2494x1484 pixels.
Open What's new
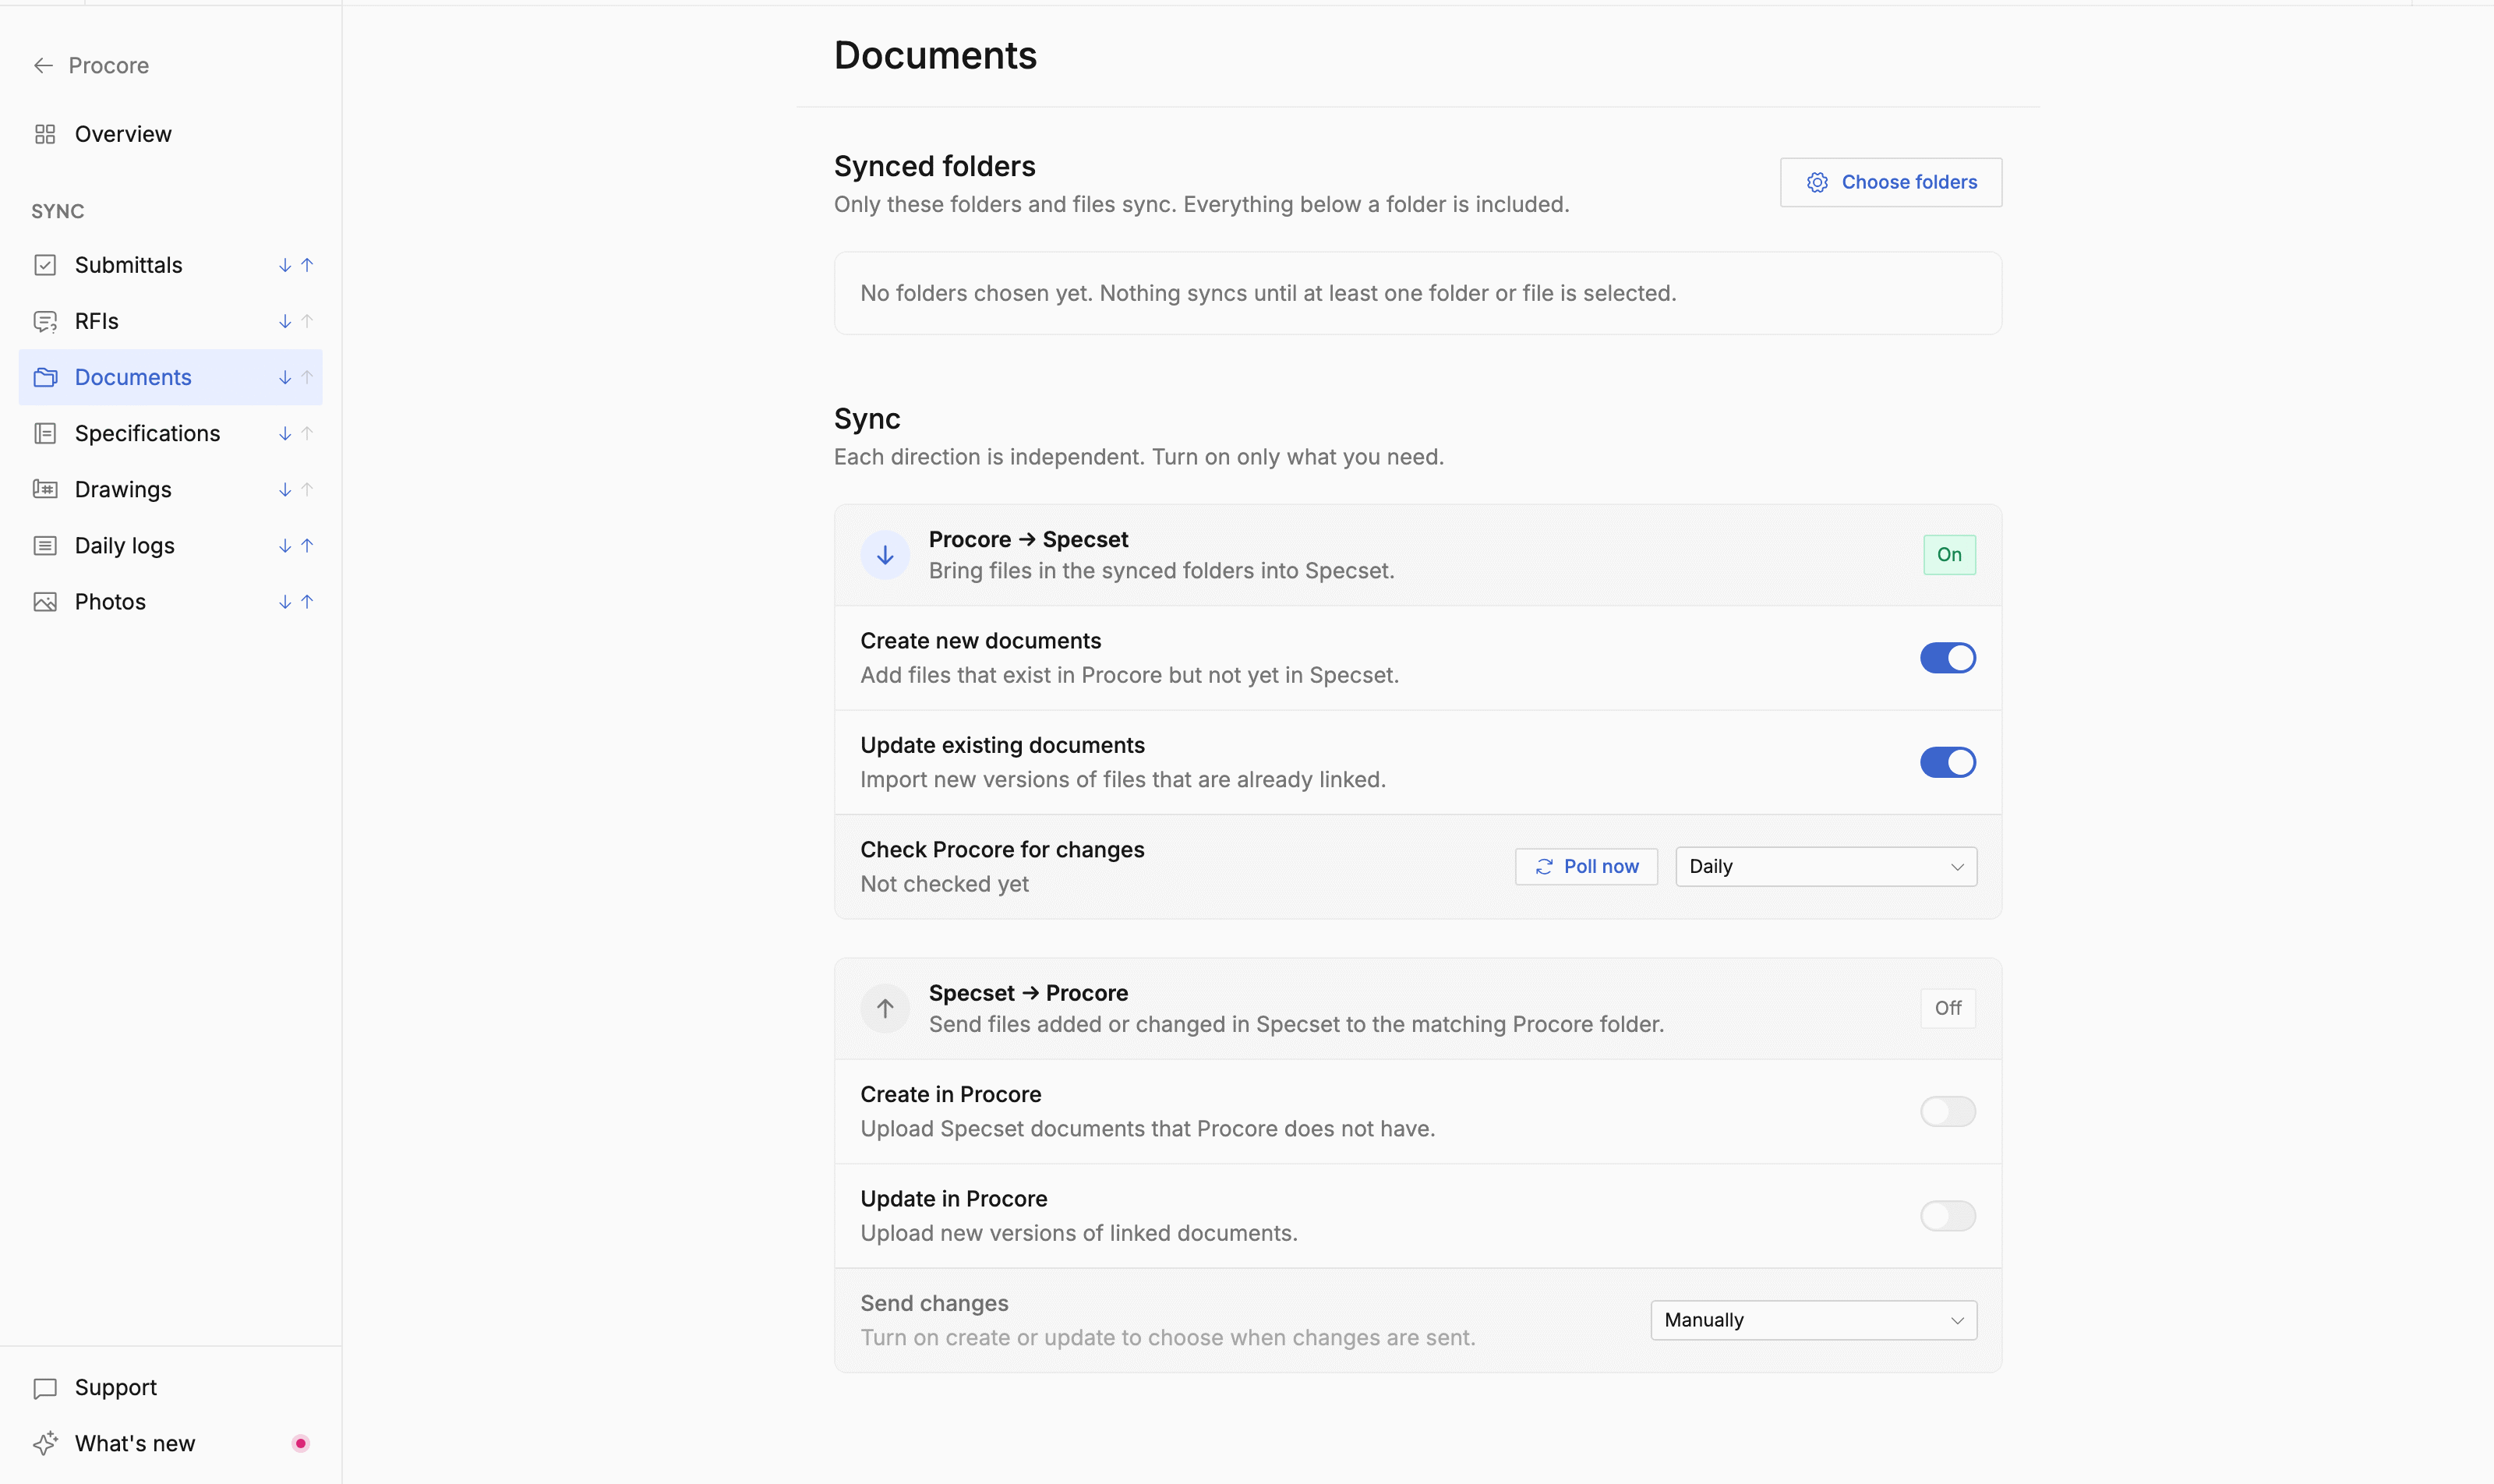point(171,1443)
